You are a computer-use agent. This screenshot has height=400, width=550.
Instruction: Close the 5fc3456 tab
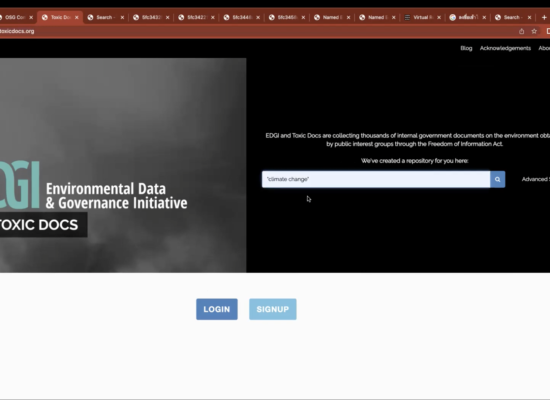pos(303,17)
